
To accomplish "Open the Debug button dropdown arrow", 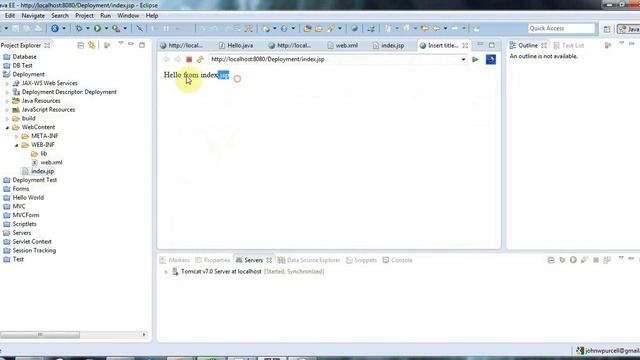I will pos(87,29).
